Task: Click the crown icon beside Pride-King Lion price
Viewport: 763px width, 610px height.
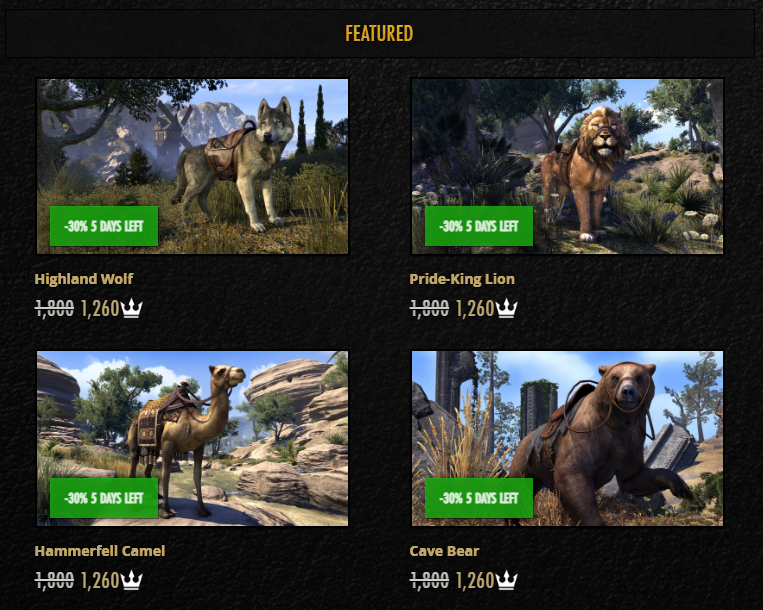Action: (507, 308)
